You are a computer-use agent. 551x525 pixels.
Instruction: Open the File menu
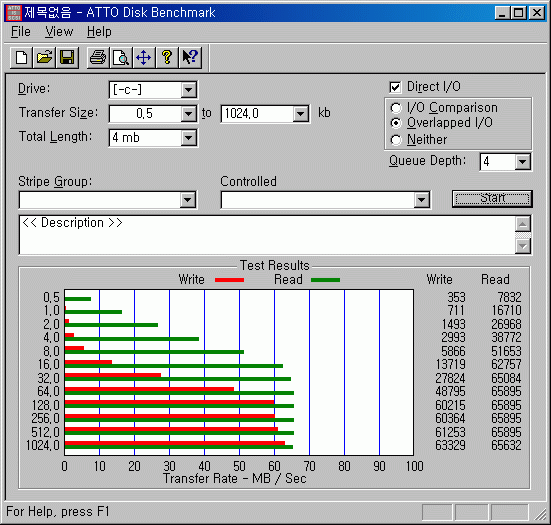21,32
